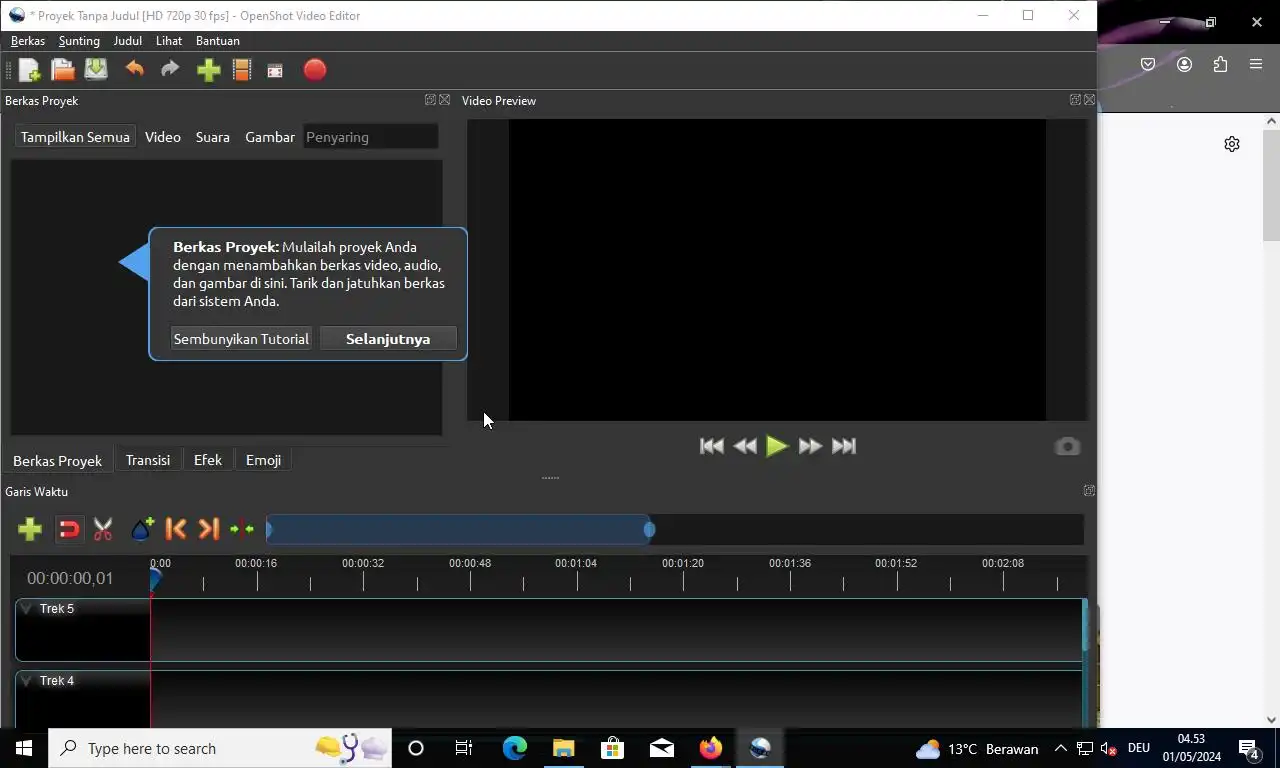Viewport: 1280px width, 768px height.
Task: Toggle the razor scissors tool
Action: point(103,529)
